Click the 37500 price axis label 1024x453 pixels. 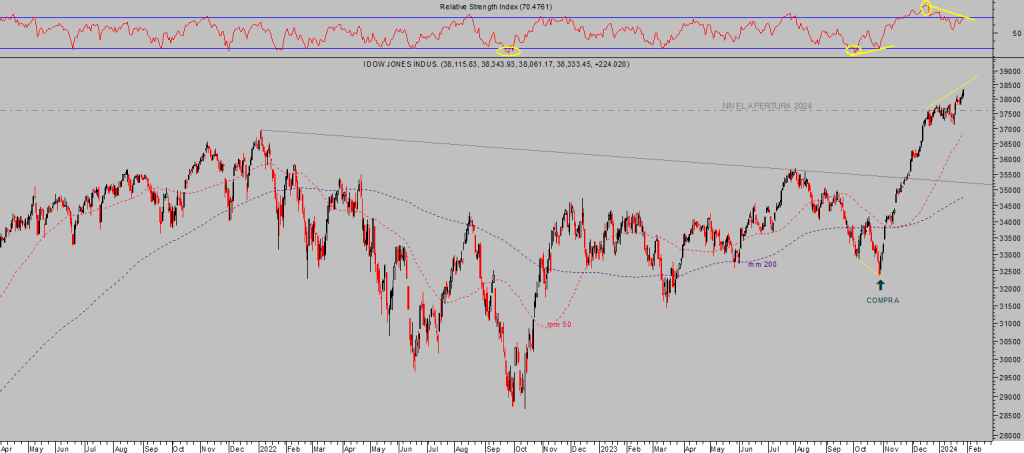click(1009, 115)
